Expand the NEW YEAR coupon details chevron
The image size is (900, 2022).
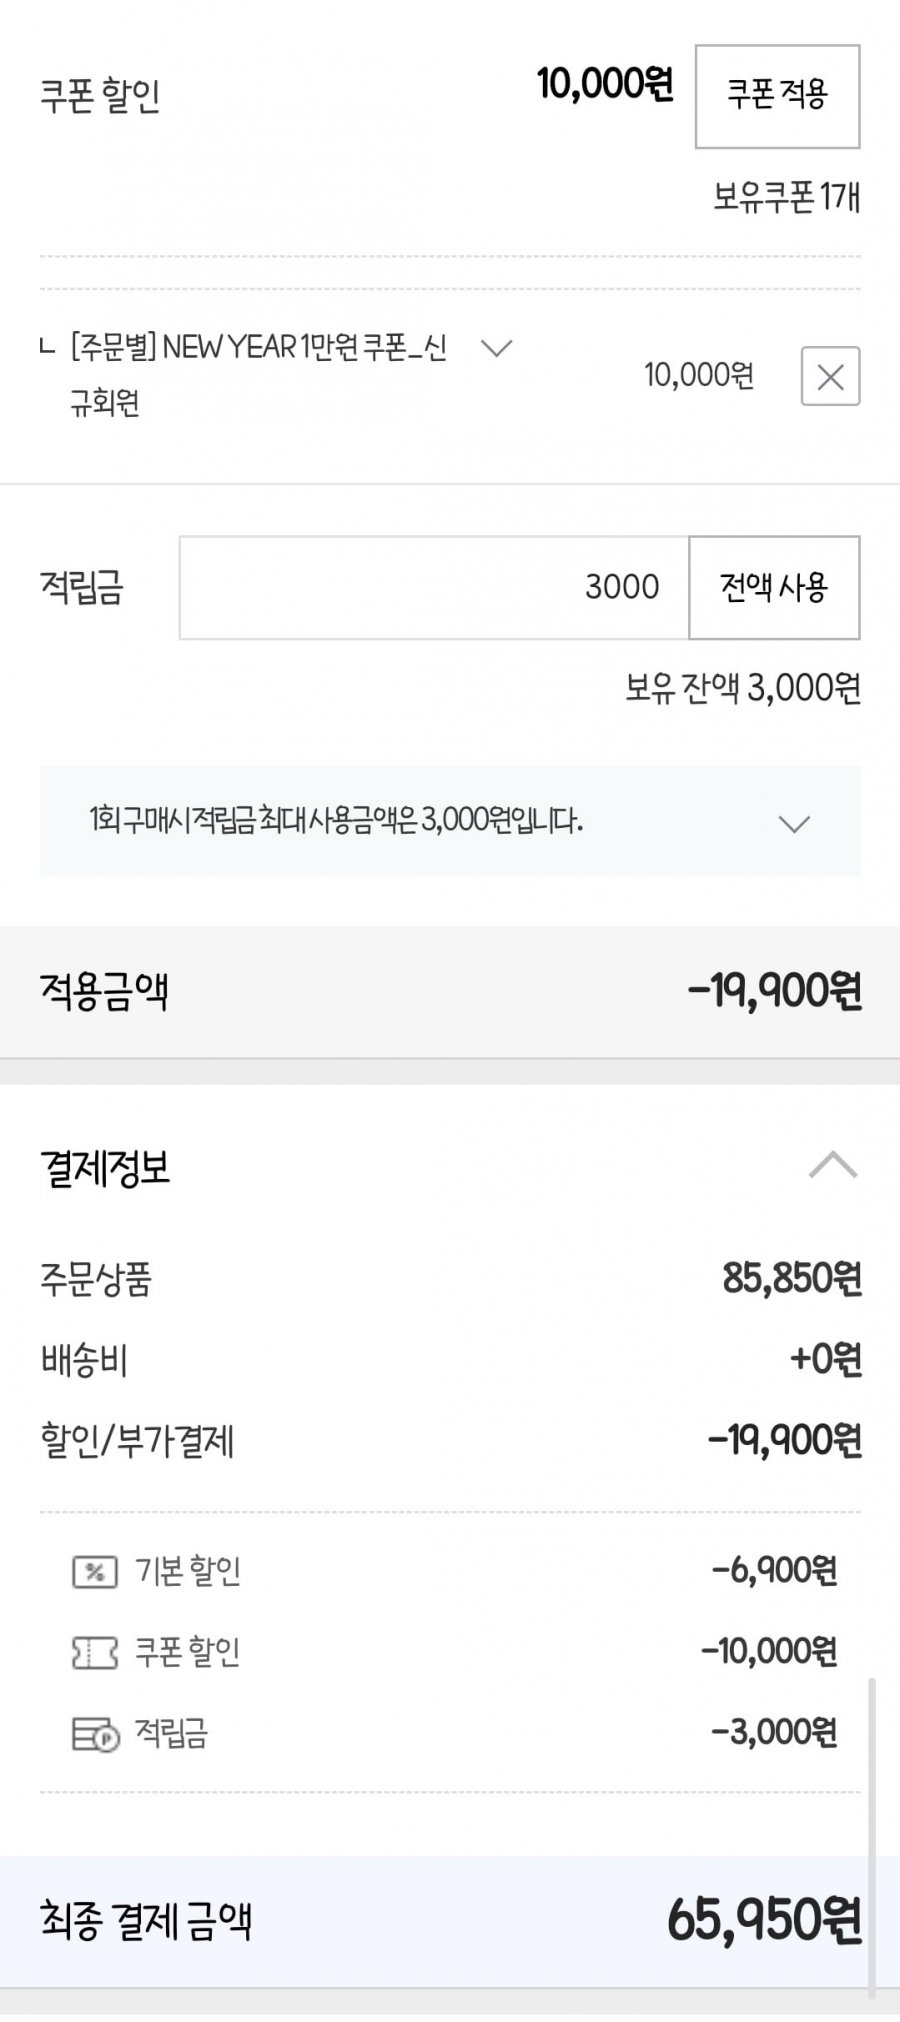(x=496, y=348)
